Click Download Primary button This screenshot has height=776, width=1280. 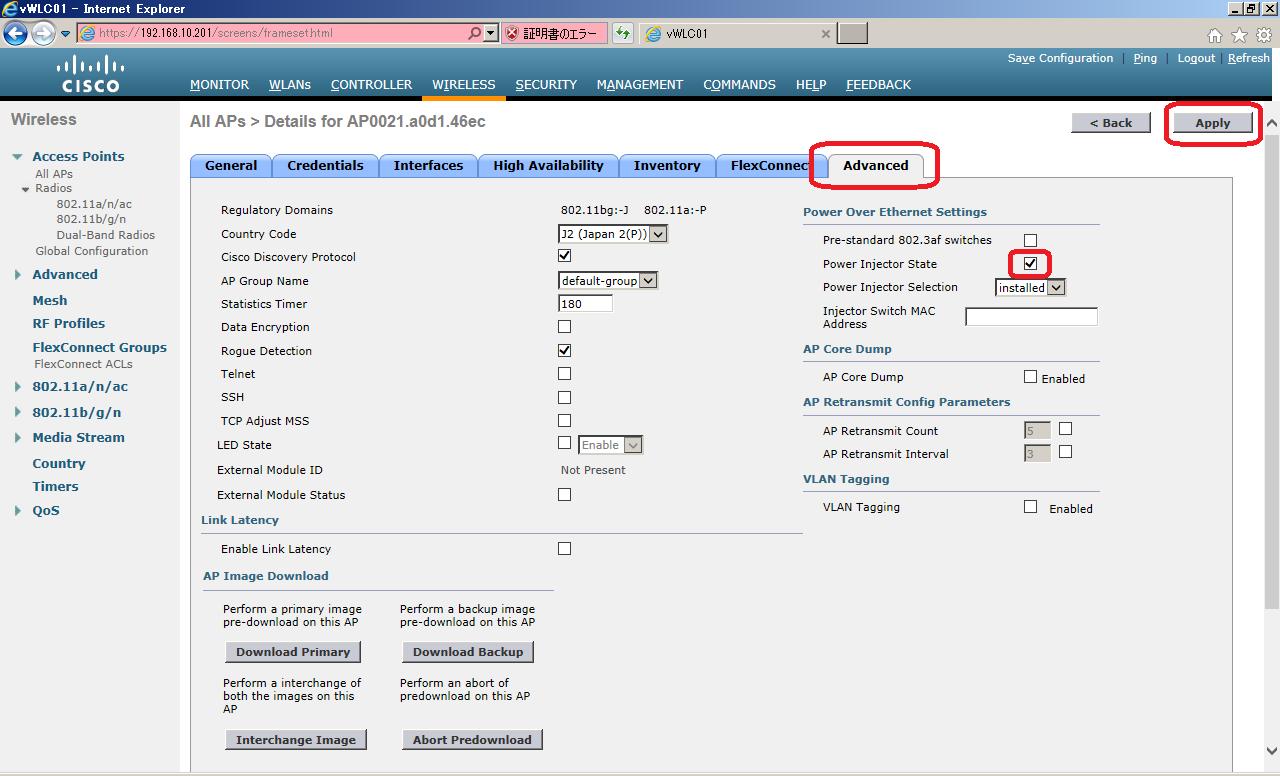point(293,652)
